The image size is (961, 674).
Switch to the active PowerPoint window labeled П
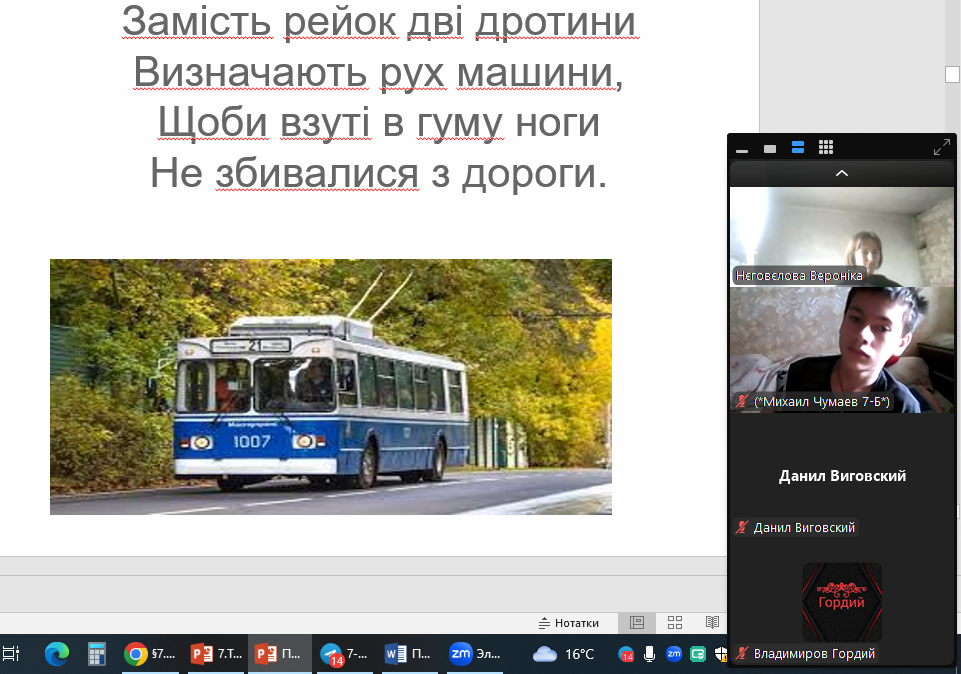coord(280,654)
